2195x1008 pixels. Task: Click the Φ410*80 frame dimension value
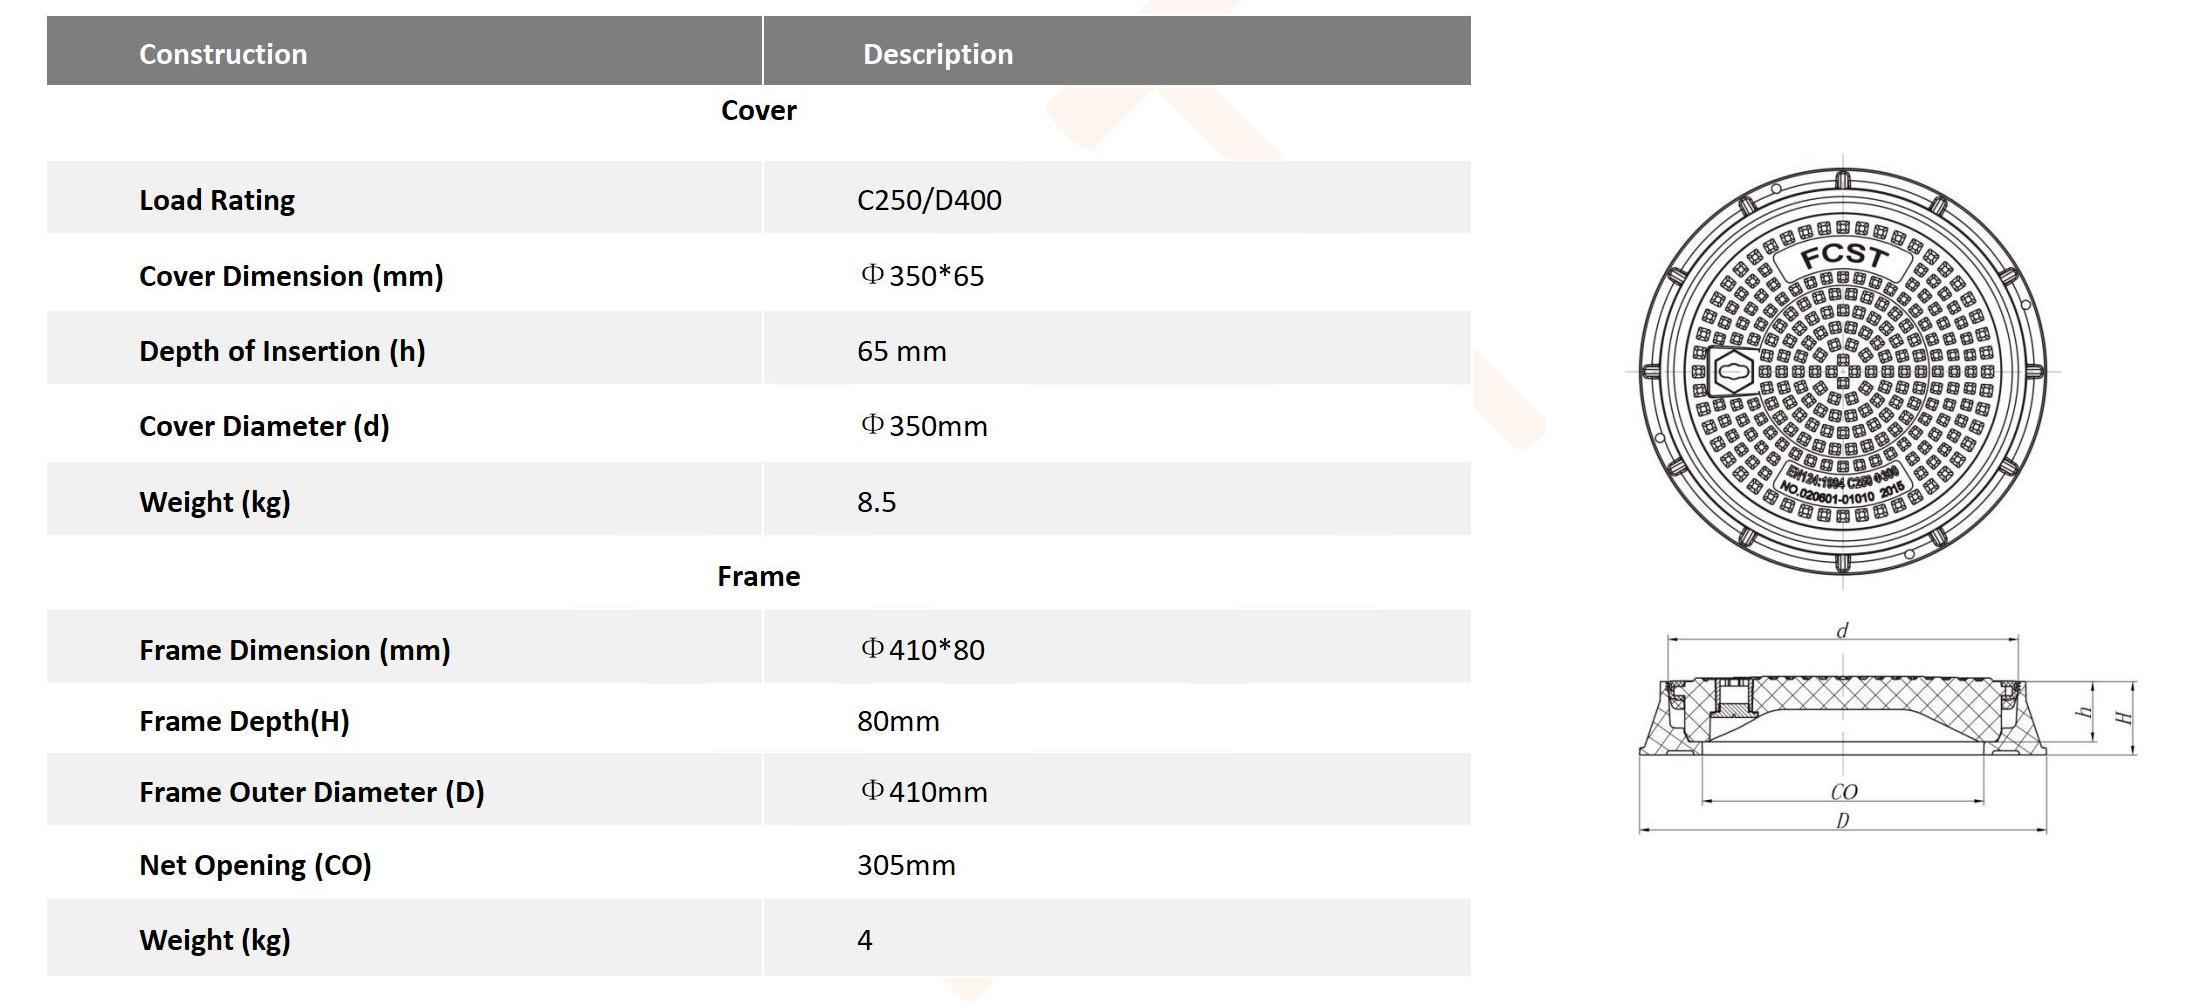(922, 650)
